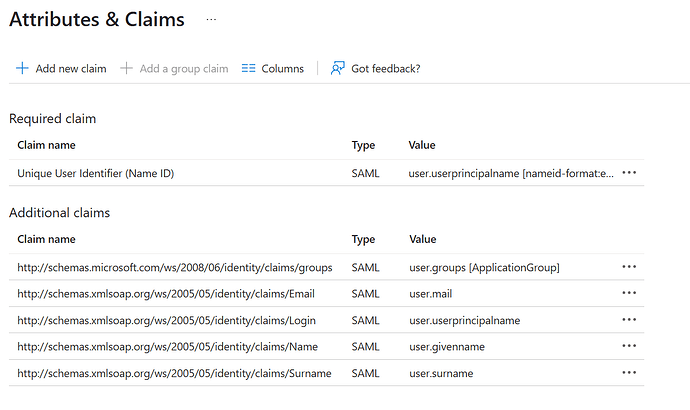This screenshot has width=690, height=410.
Task: Open more options for the Login claim
Action: [x=629, y=320]
